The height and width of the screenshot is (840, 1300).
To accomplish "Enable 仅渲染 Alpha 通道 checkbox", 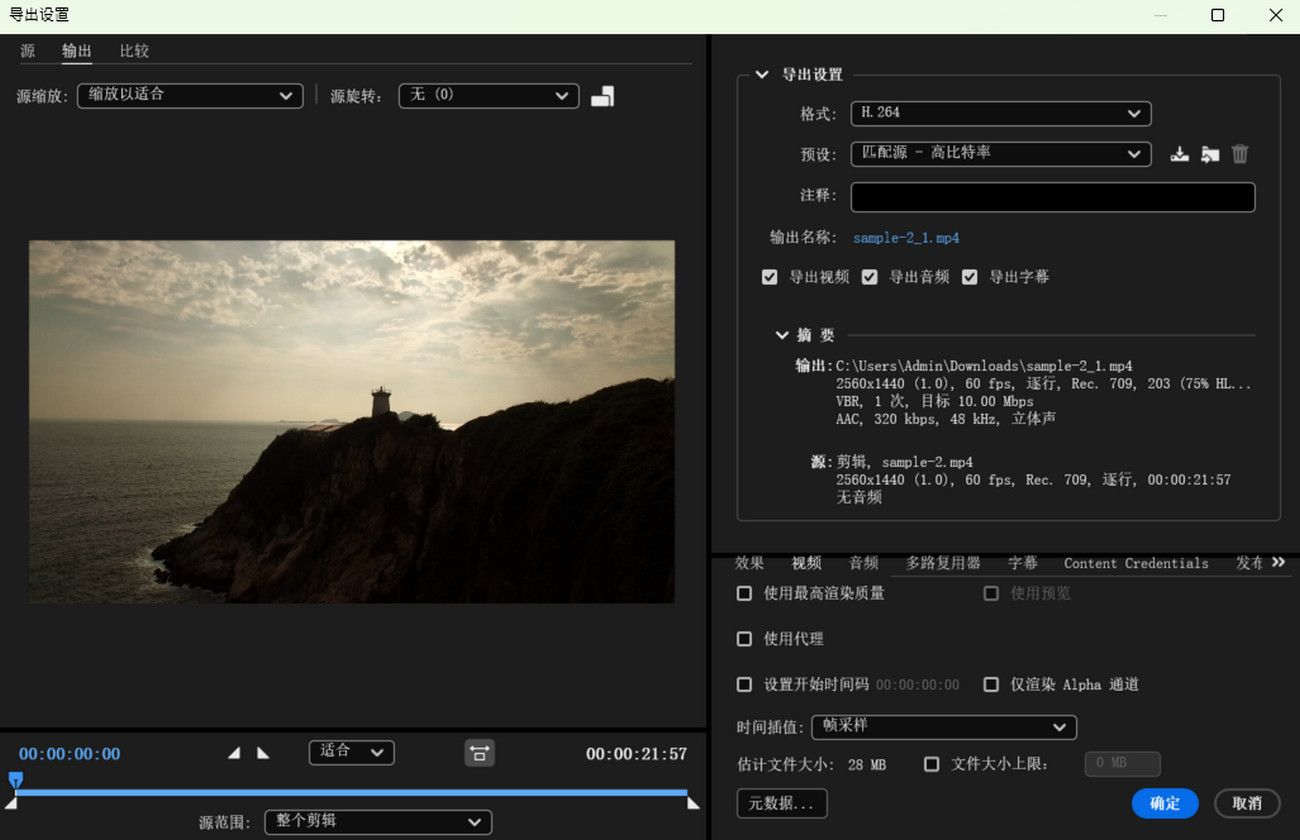I will (x=991, y=685).
